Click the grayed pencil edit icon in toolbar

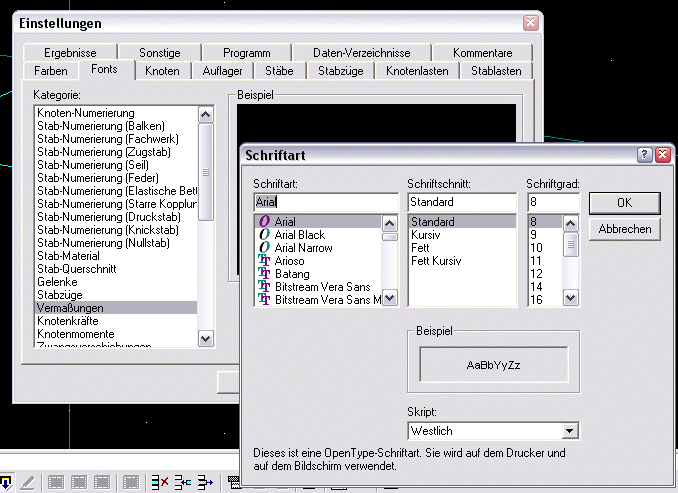click(x=27, y=482)
